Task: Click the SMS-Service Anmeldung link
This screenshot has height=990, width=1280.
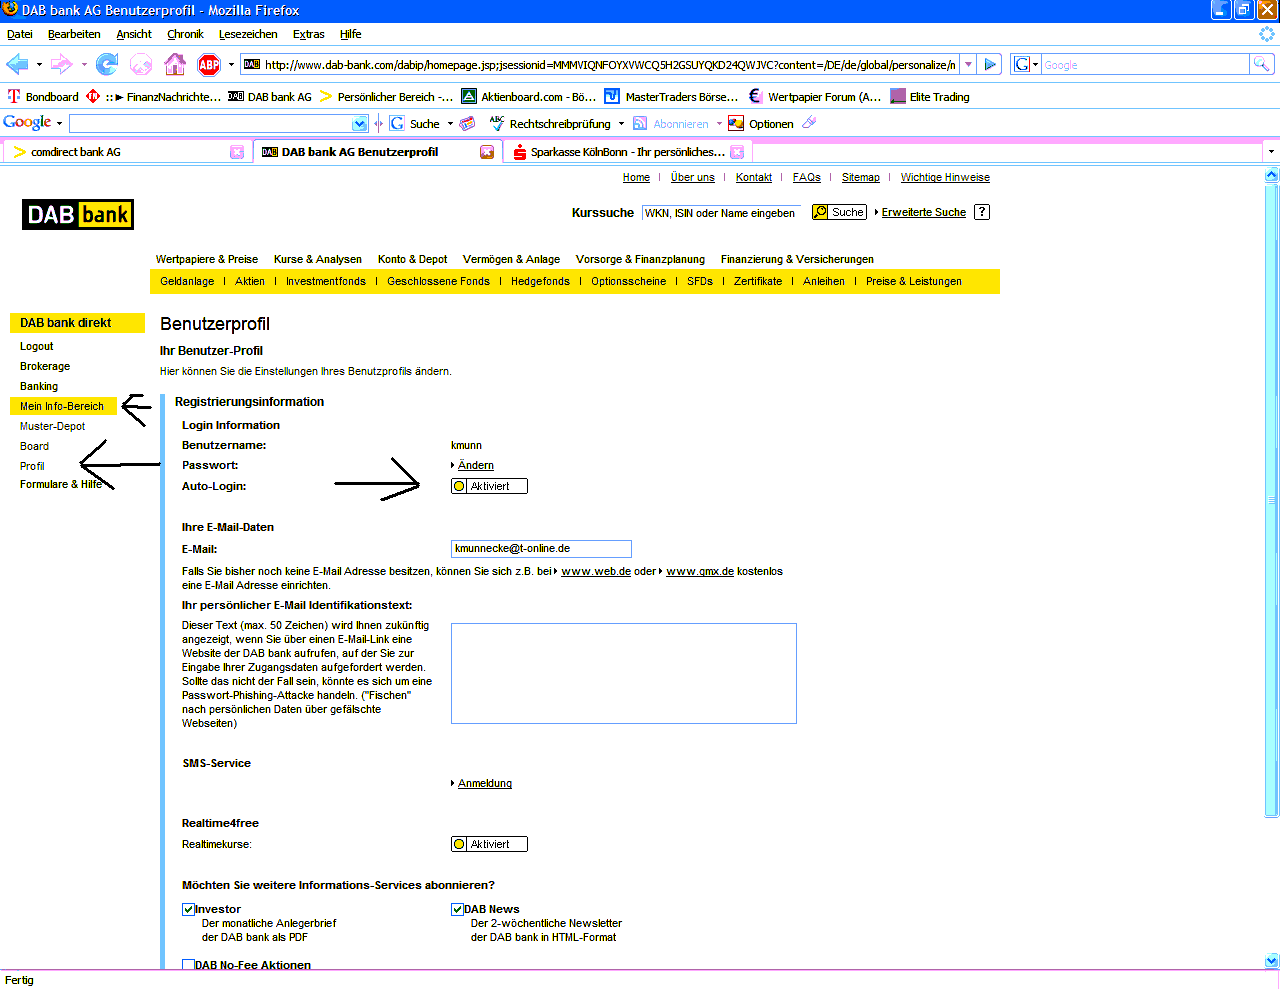Action: (x=485, y=783)
